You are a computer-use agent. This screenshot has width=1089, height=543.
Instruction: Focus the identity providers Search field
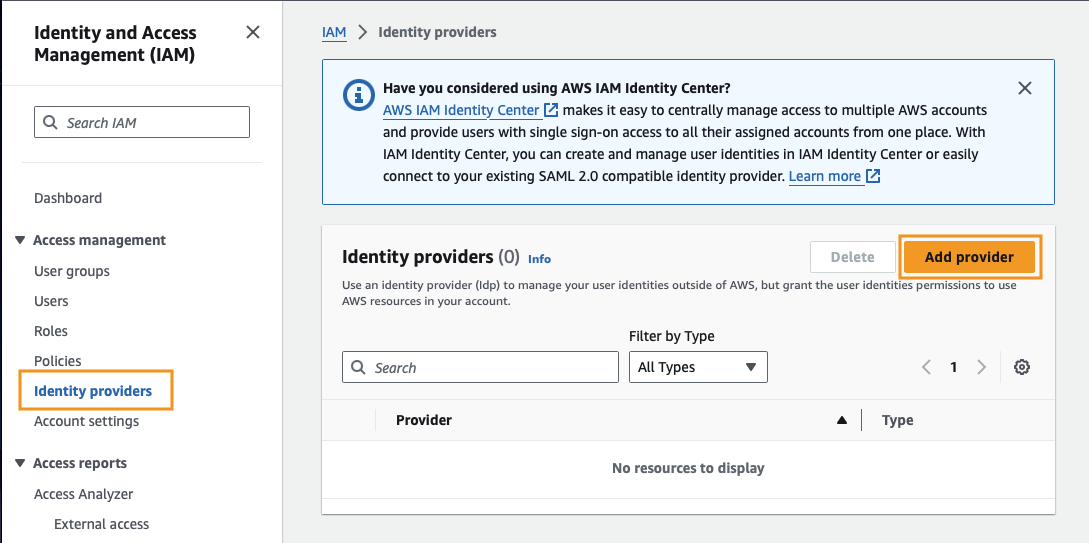[x=480, y=367]
